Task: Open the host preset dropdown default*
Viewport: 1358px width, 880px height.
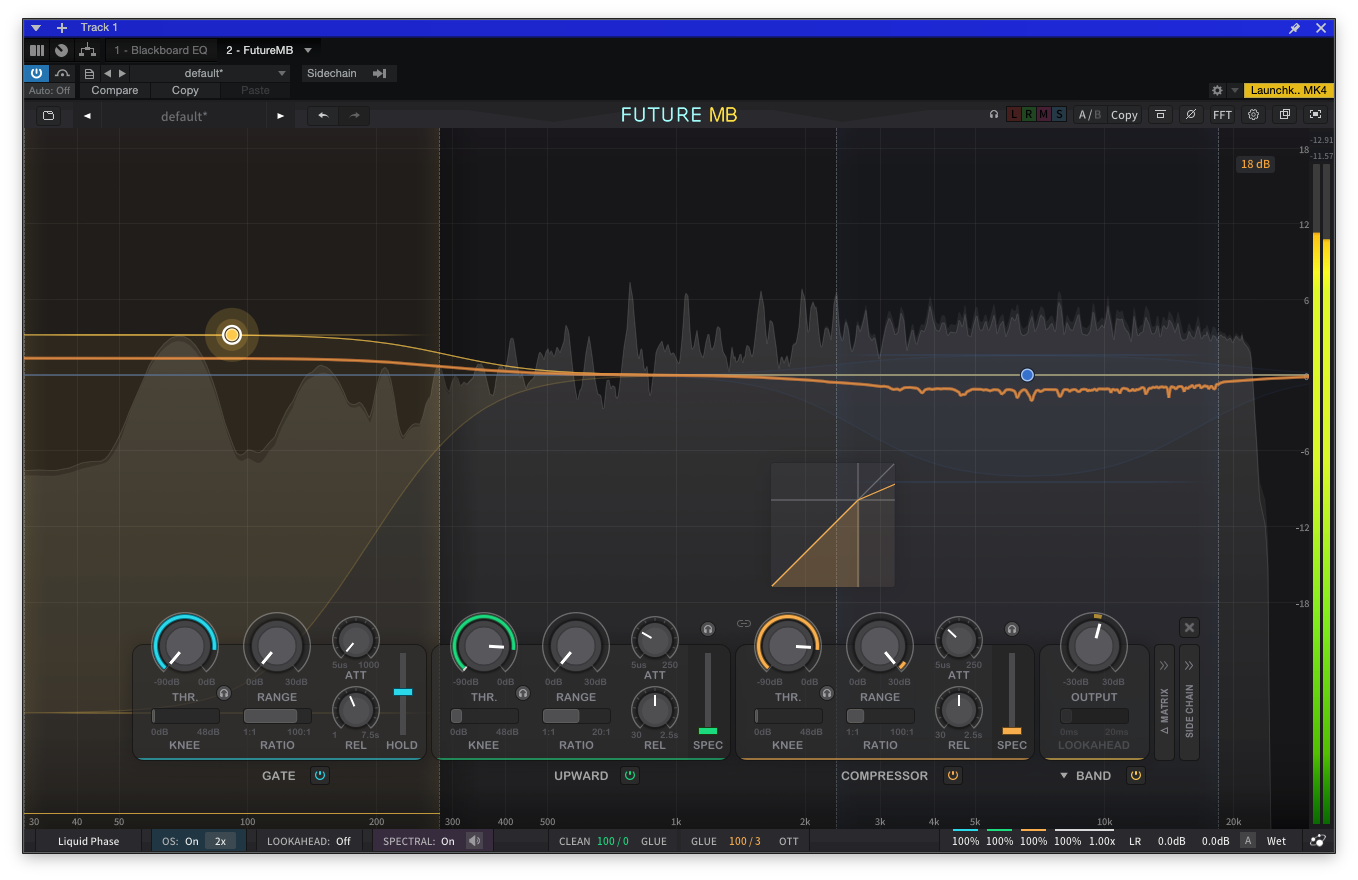Action: pyautogui.click(x=210, y=73)
